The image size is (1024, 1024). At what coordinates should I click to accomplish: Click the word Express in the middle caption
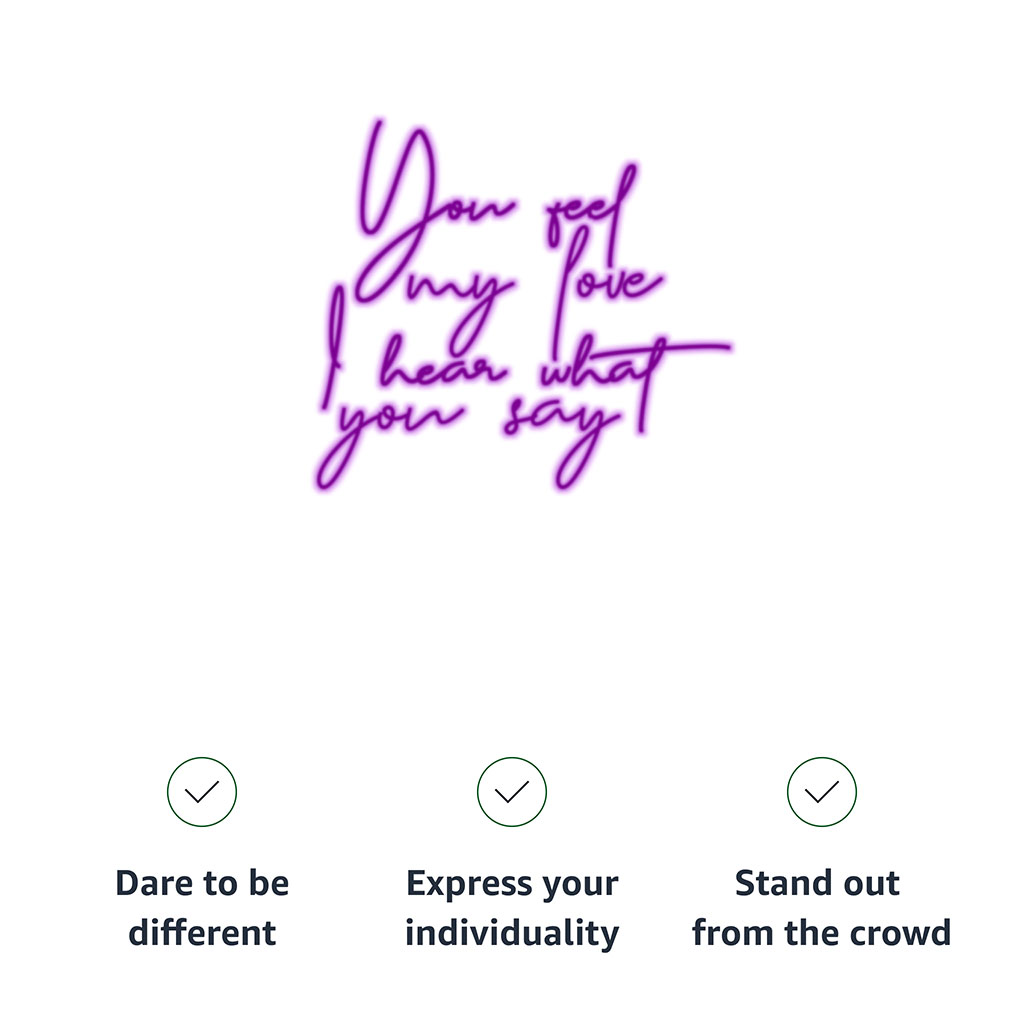[x=469, y=885]
